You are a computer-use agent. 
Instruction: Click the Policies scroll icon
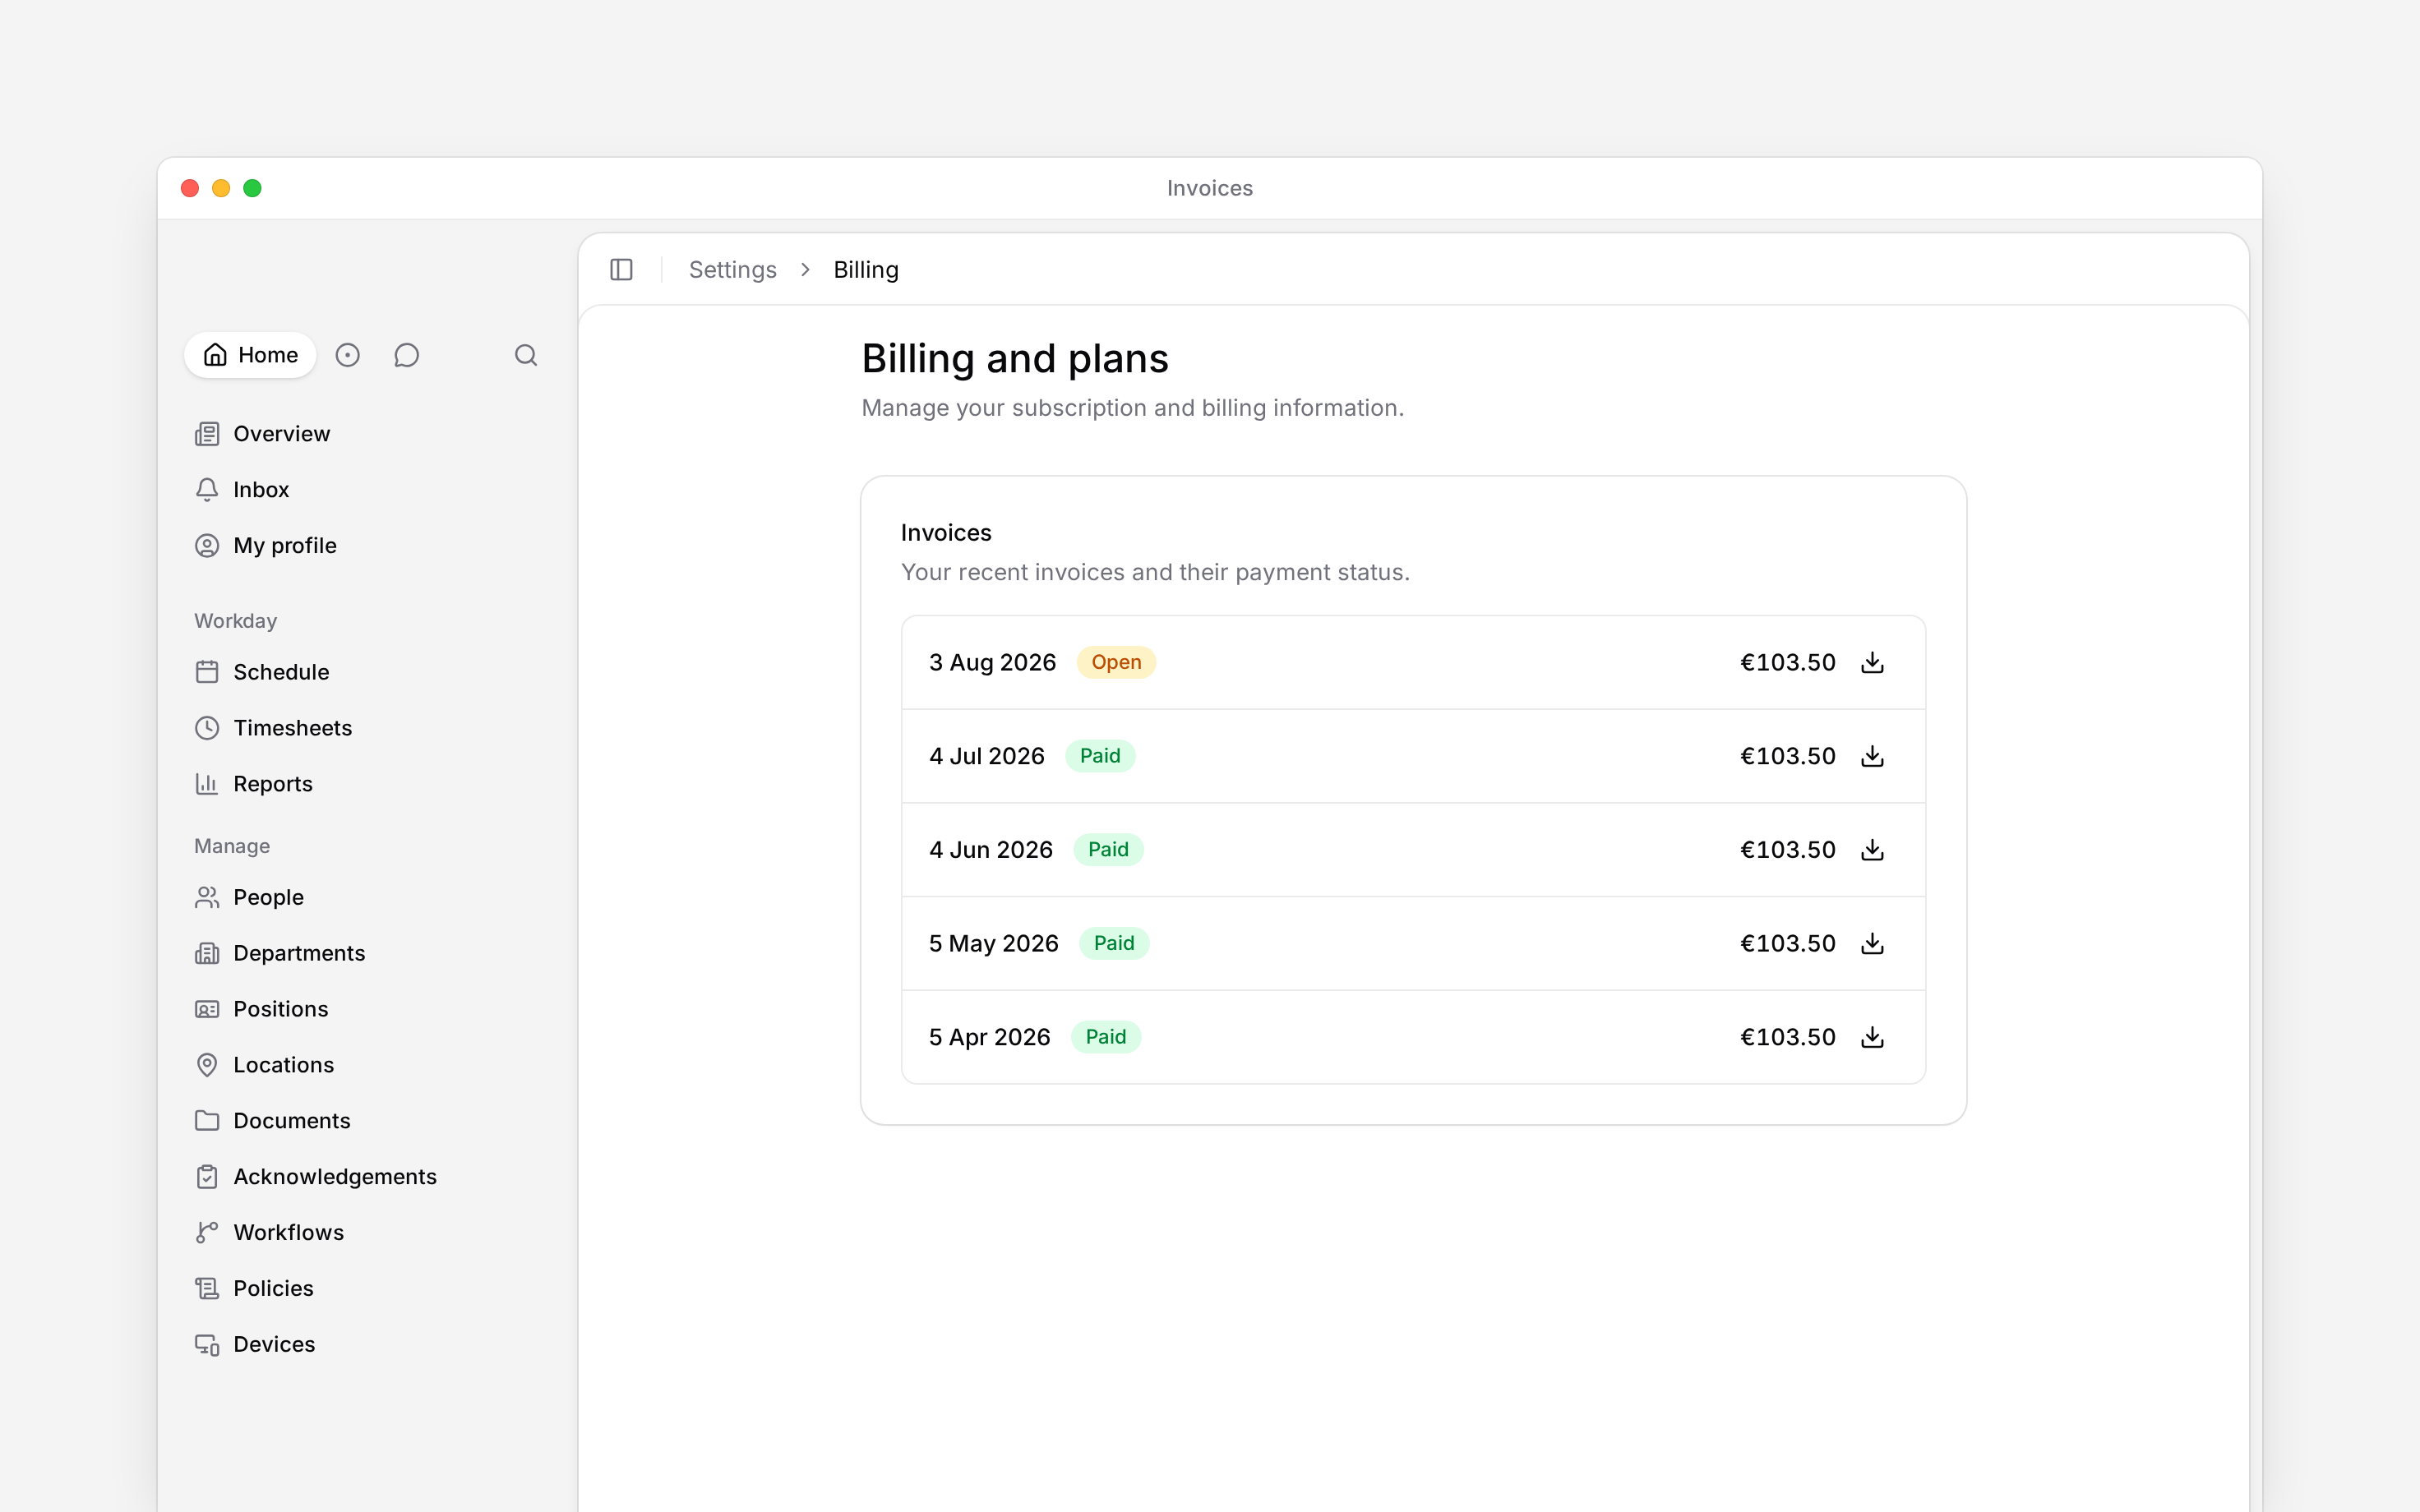point(207,1289)
